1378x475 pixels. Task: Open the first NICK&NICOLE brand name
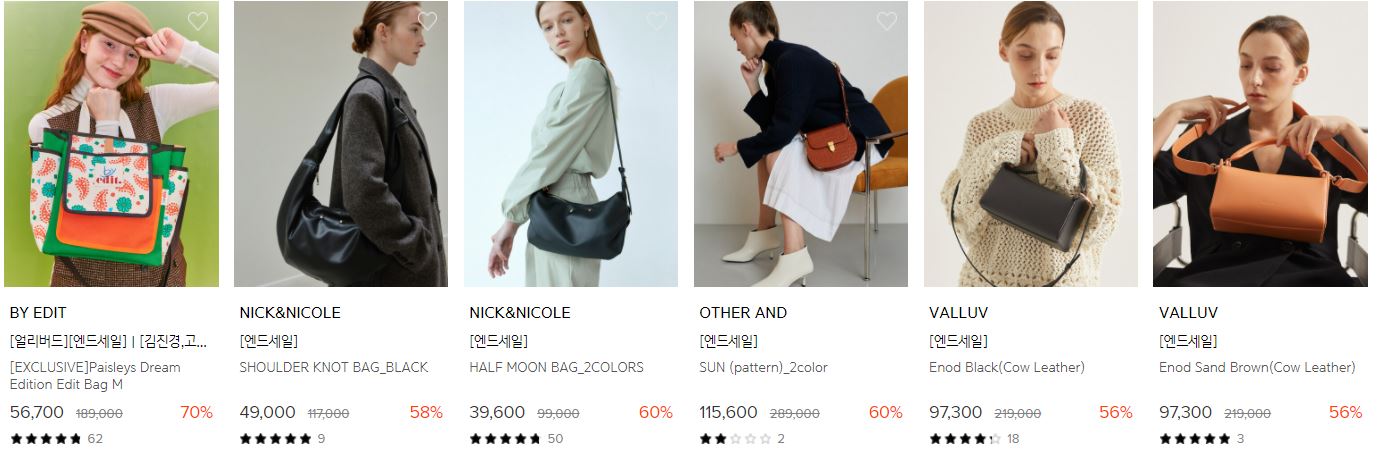click(290, 313)
